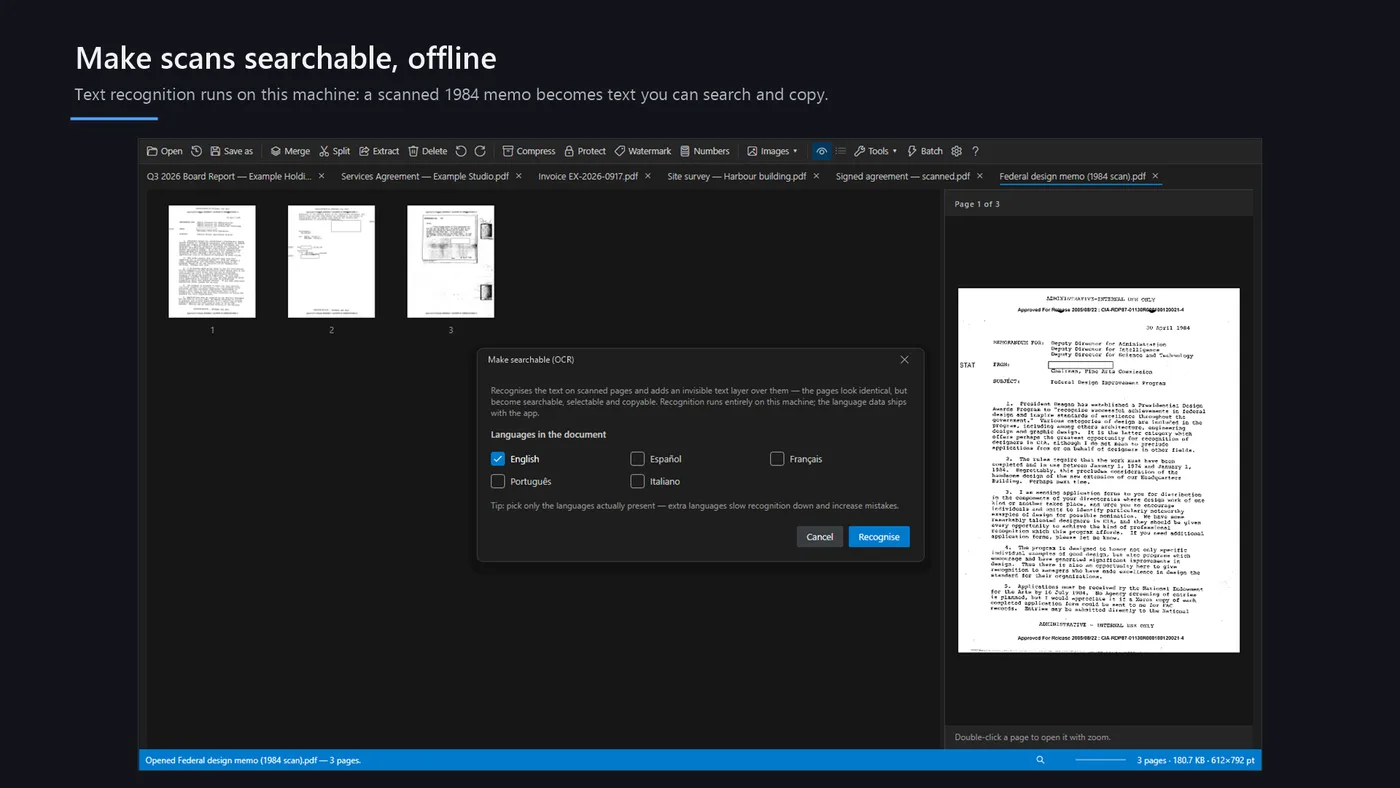Close the Invoice EX-2026-0917 tab
The image size is (1400, 788).
pyautogui.click(x=647, y=176)
